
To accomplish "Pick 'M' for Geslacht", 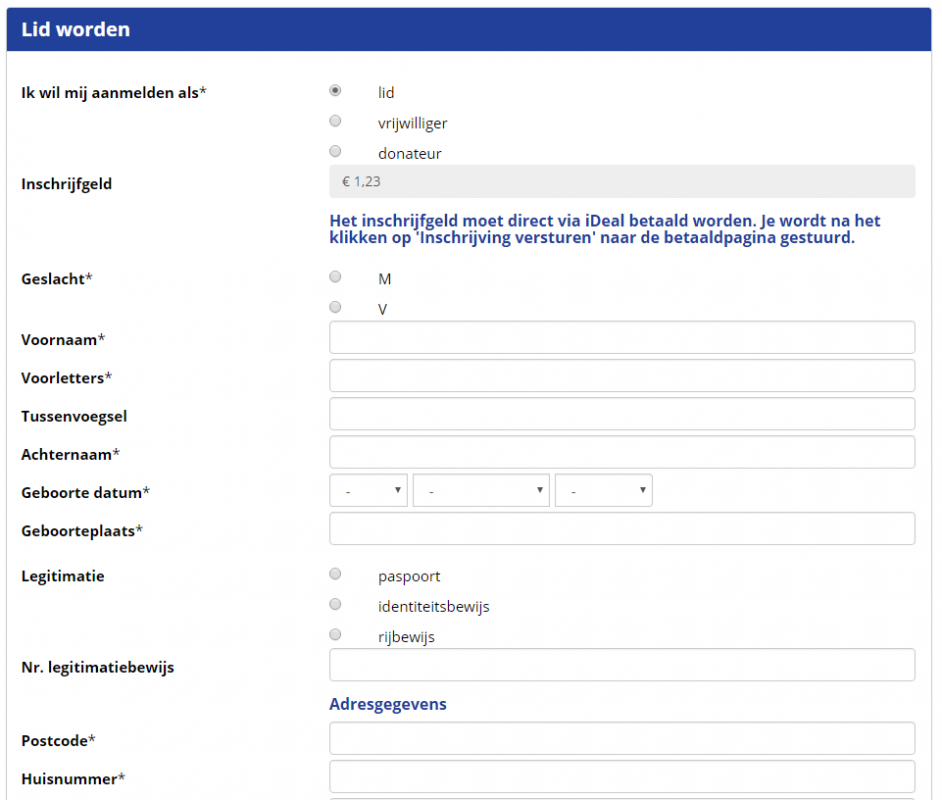I will (x=335, y=277).
